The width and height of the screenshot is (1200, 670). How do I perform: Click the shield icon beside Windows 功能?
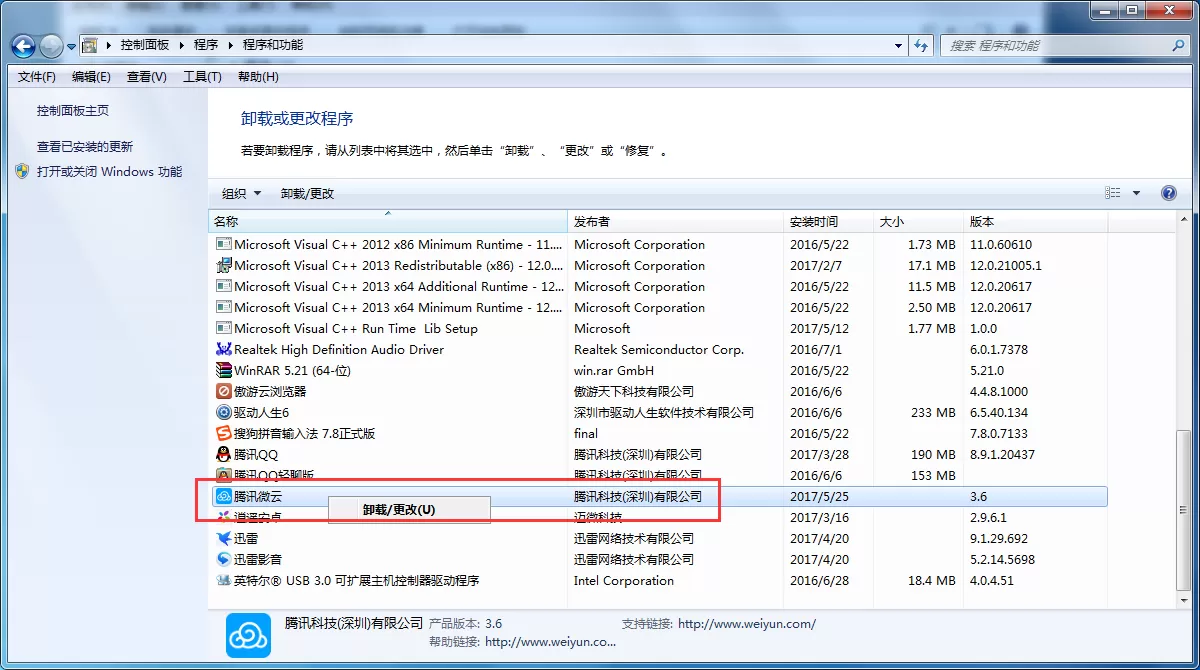point(23,171)
